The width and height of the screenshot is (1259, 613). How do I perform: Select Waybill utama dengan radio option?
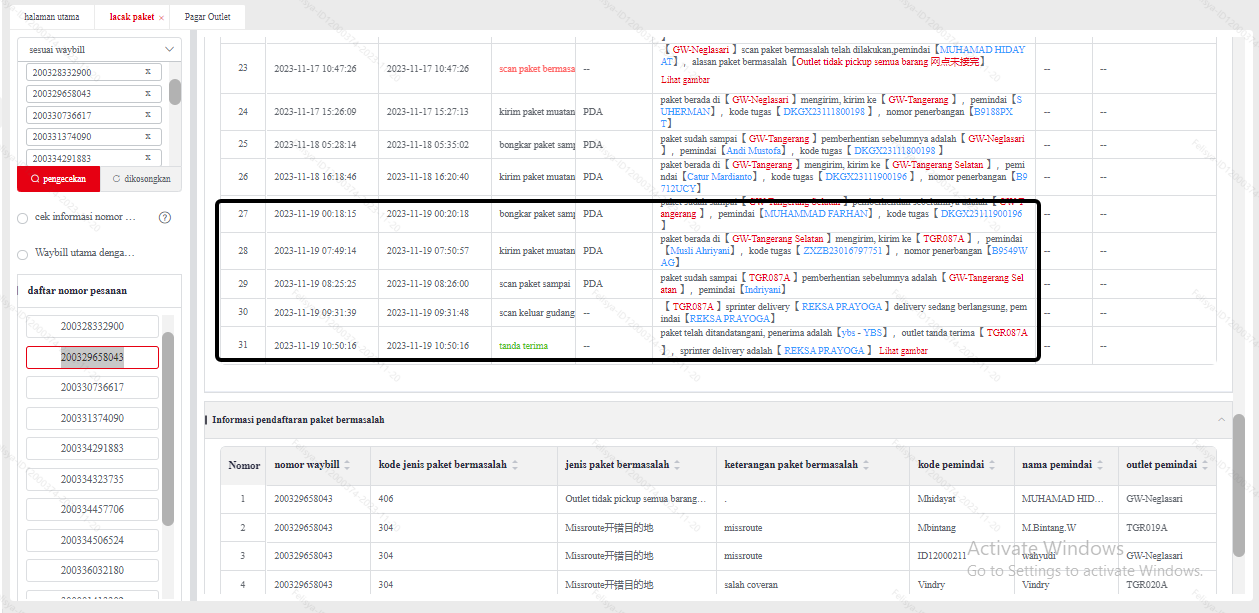click(x=23, y=253)
